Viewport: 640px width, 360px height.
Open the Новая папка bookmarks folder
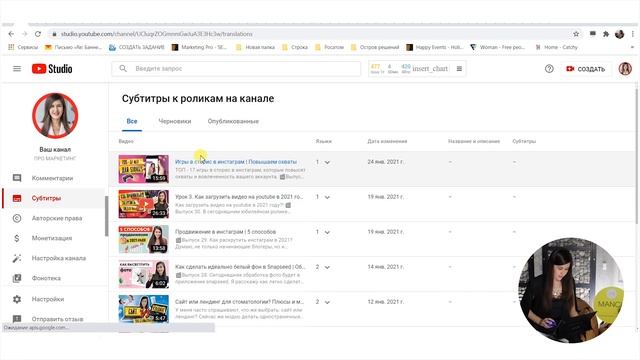point(256,47)
